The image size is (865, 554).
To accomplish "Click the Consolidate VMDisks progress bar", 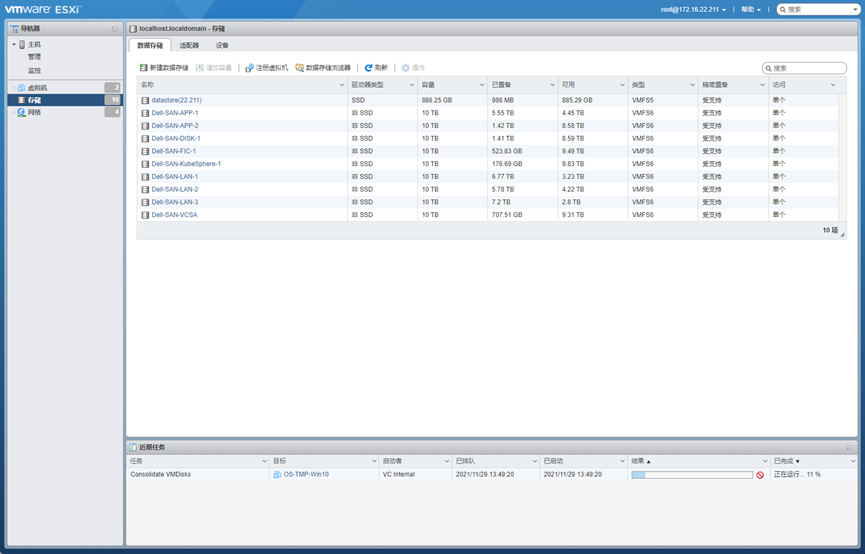I will (692, 475).
